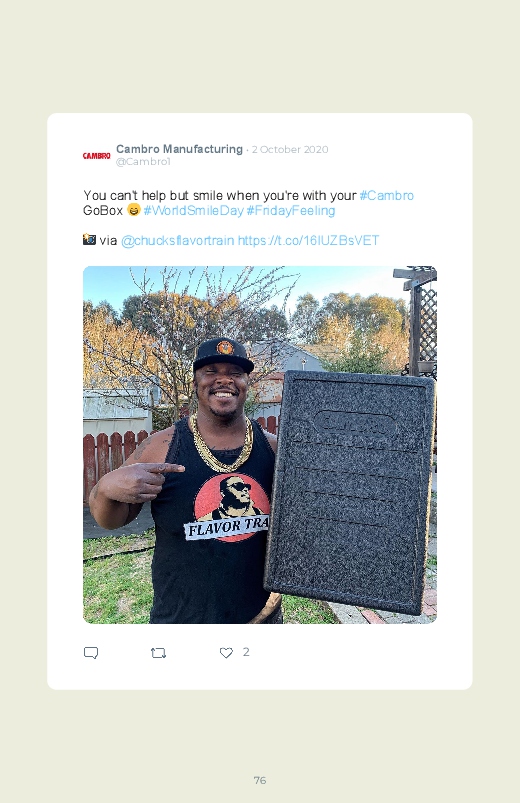Click the grinning face emoji after GoBox
This screenshot has width=520, height=803.
(134, 210)
